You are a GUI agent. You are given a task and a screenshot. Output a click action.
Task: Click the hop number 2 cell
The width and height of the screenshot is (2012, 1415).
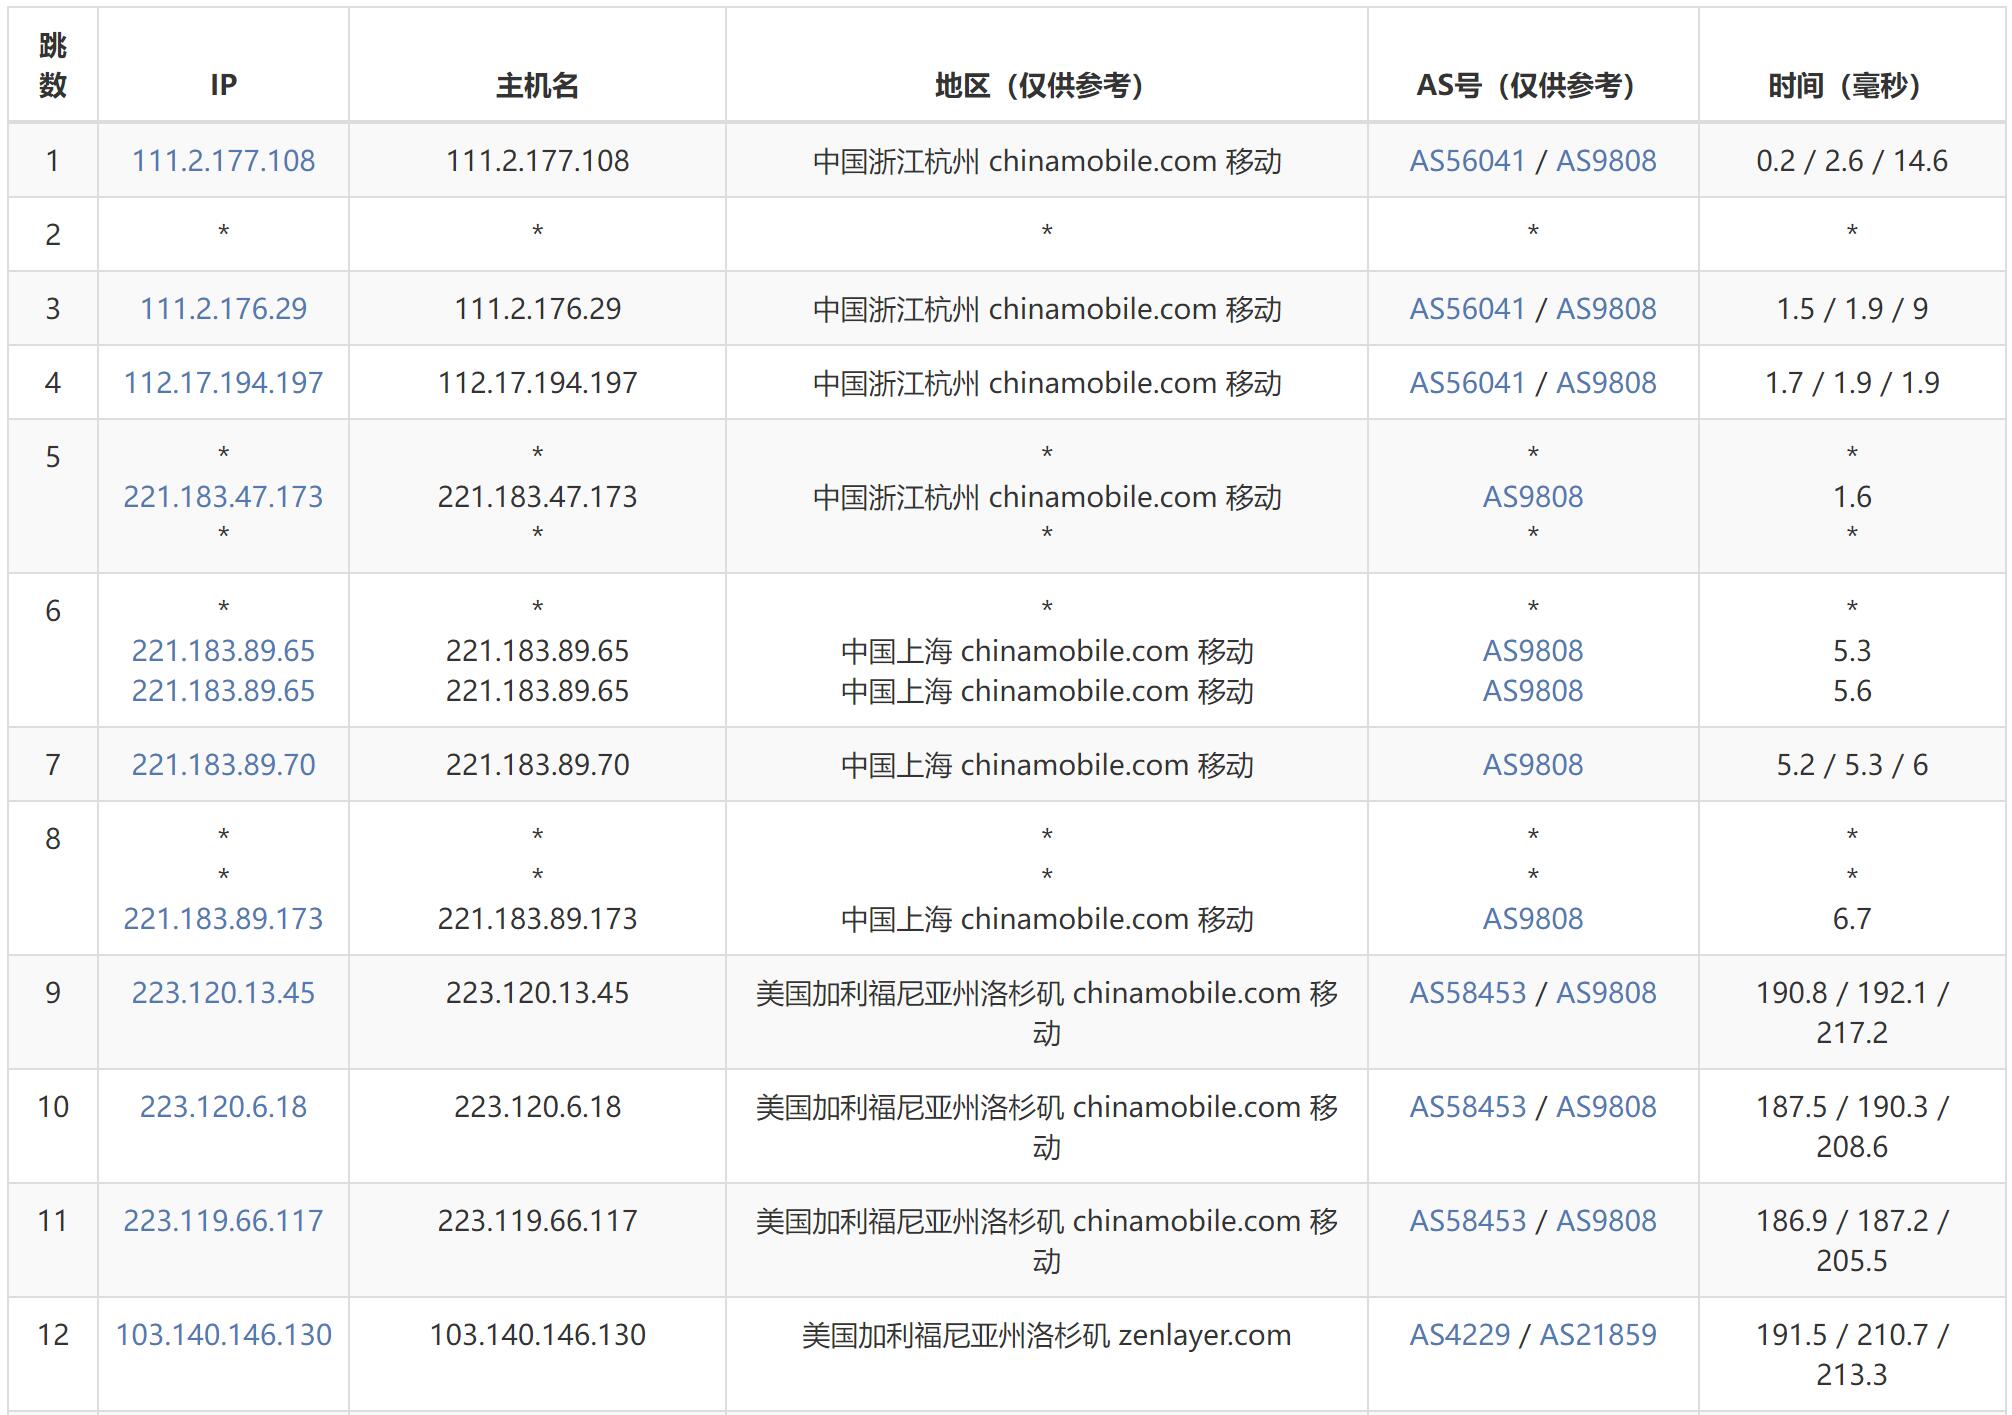pyautogui.click(x=53, y=235)
